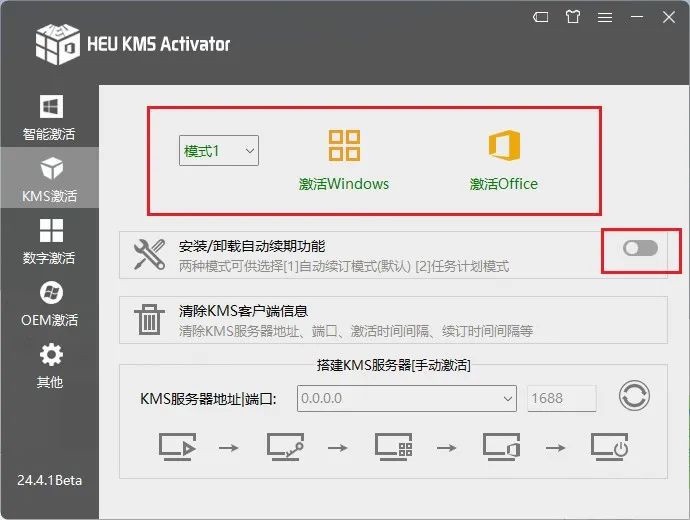Click the HEU cube logo icon

tap(58, 44)
